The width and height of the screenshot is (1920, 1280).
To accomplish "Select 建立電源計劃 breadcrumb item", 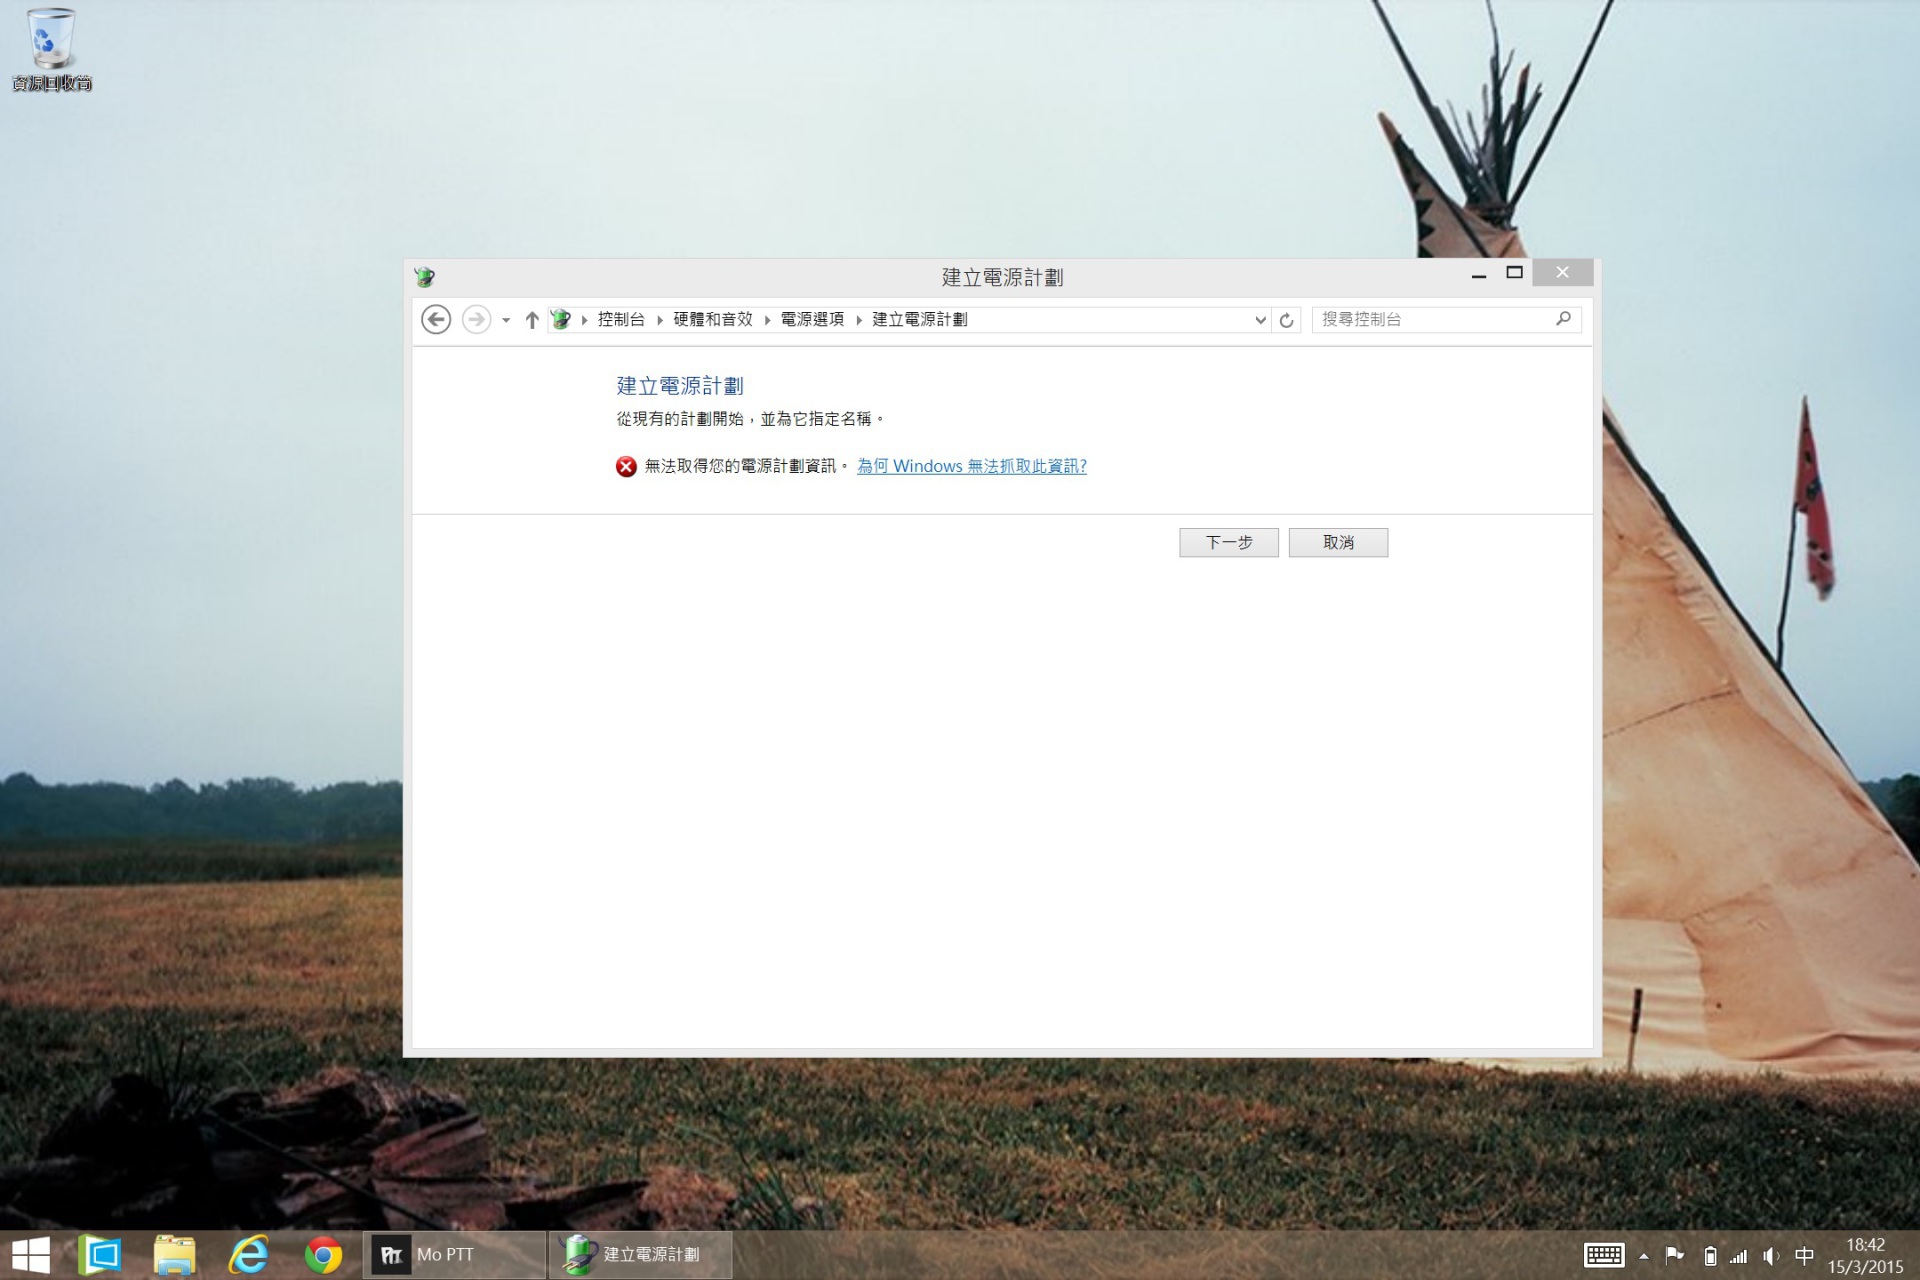I will click(920, 319).
